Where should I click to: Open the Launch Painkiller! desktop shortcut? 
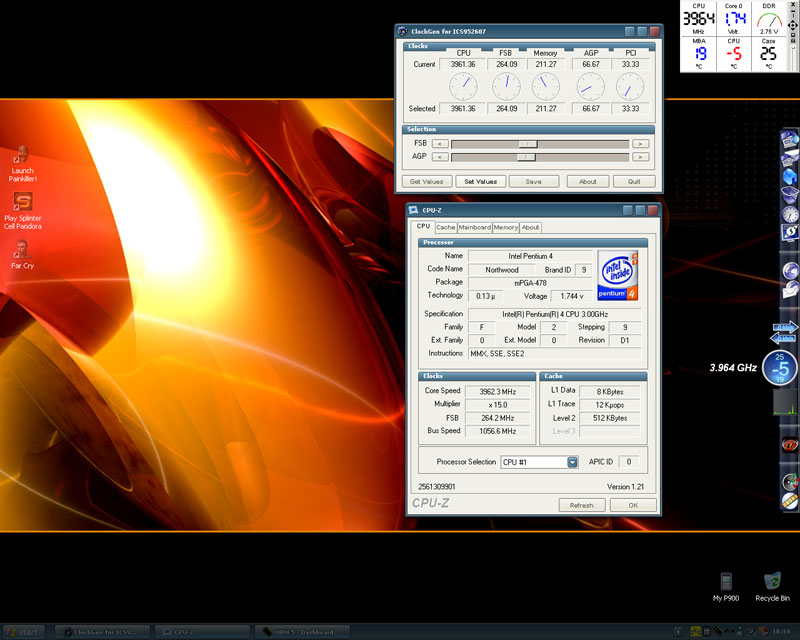22,164
